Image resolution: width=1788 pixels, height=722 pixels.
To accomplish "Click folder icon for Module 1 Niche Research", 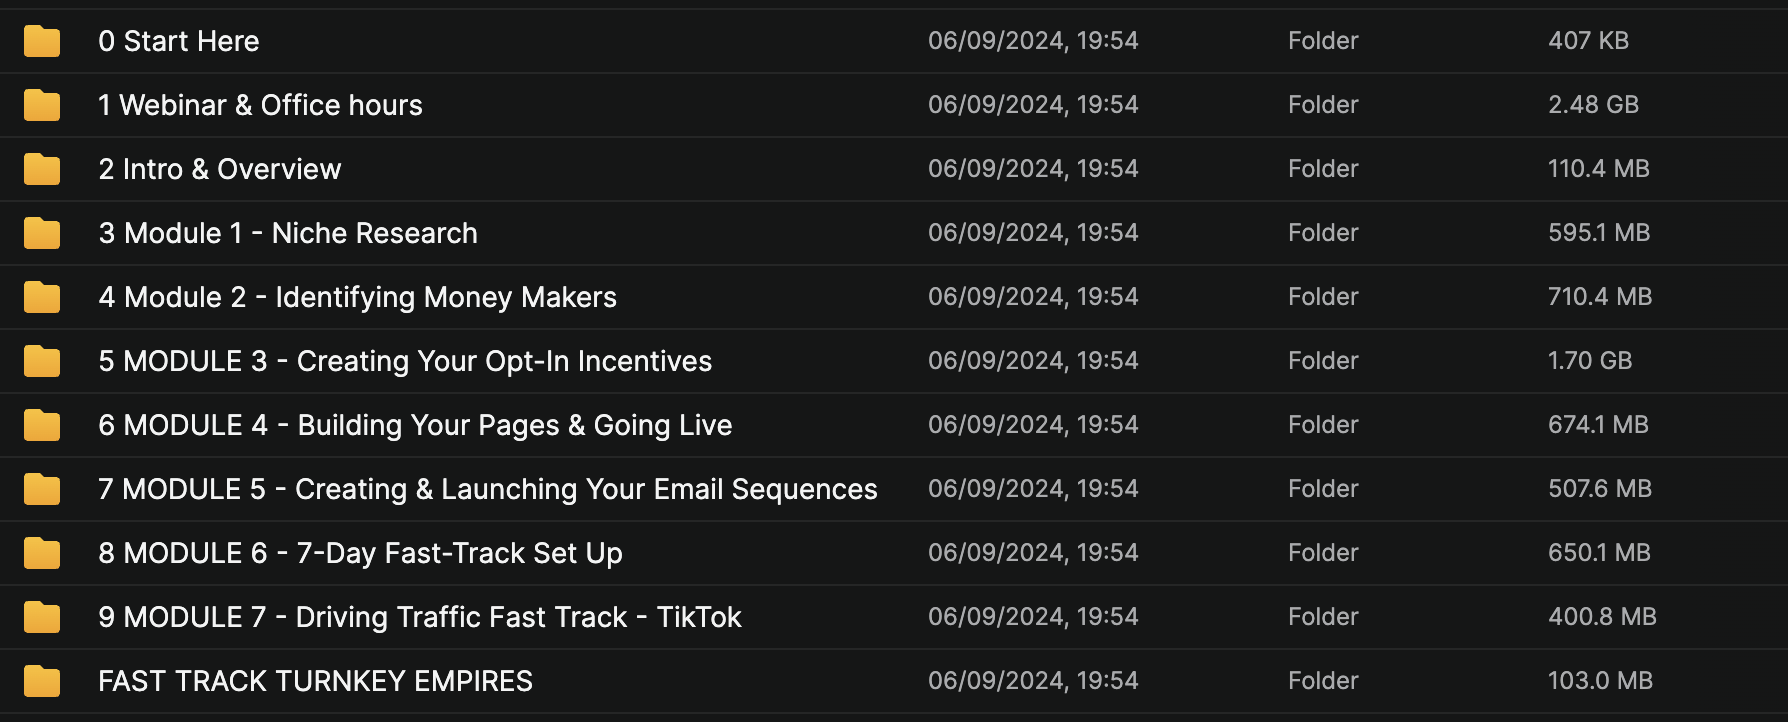I will 42,233.
